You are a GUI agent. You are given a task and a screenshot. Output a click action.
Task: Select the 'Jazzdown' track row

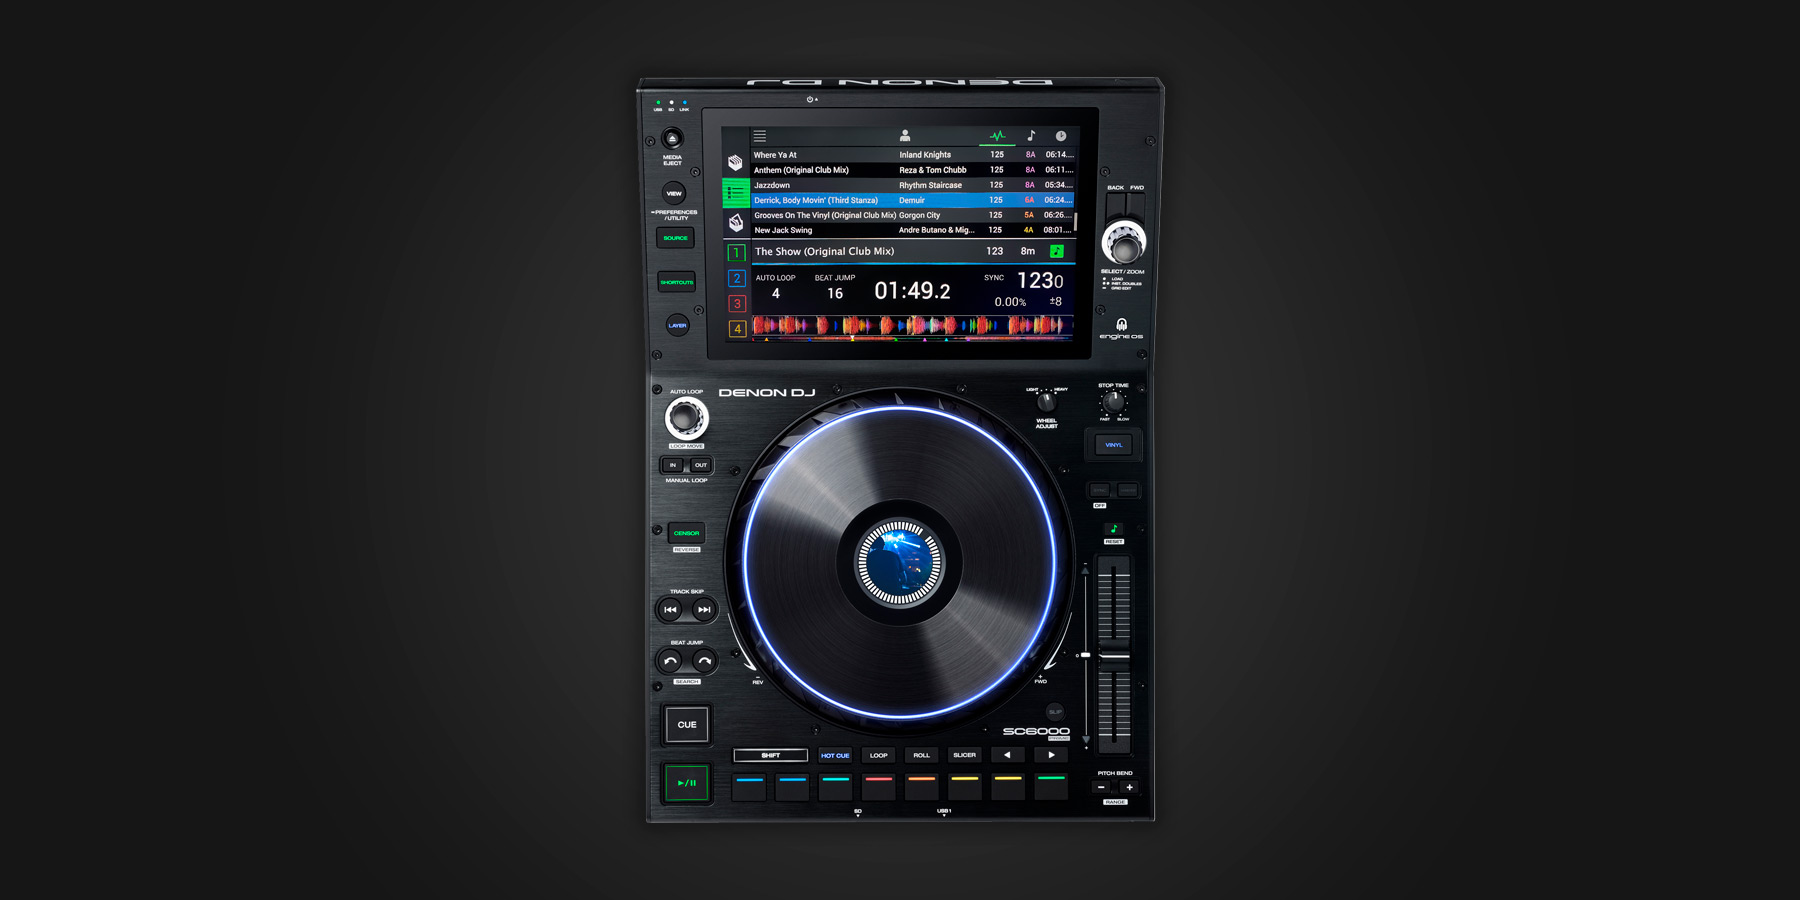pos(913,185)
